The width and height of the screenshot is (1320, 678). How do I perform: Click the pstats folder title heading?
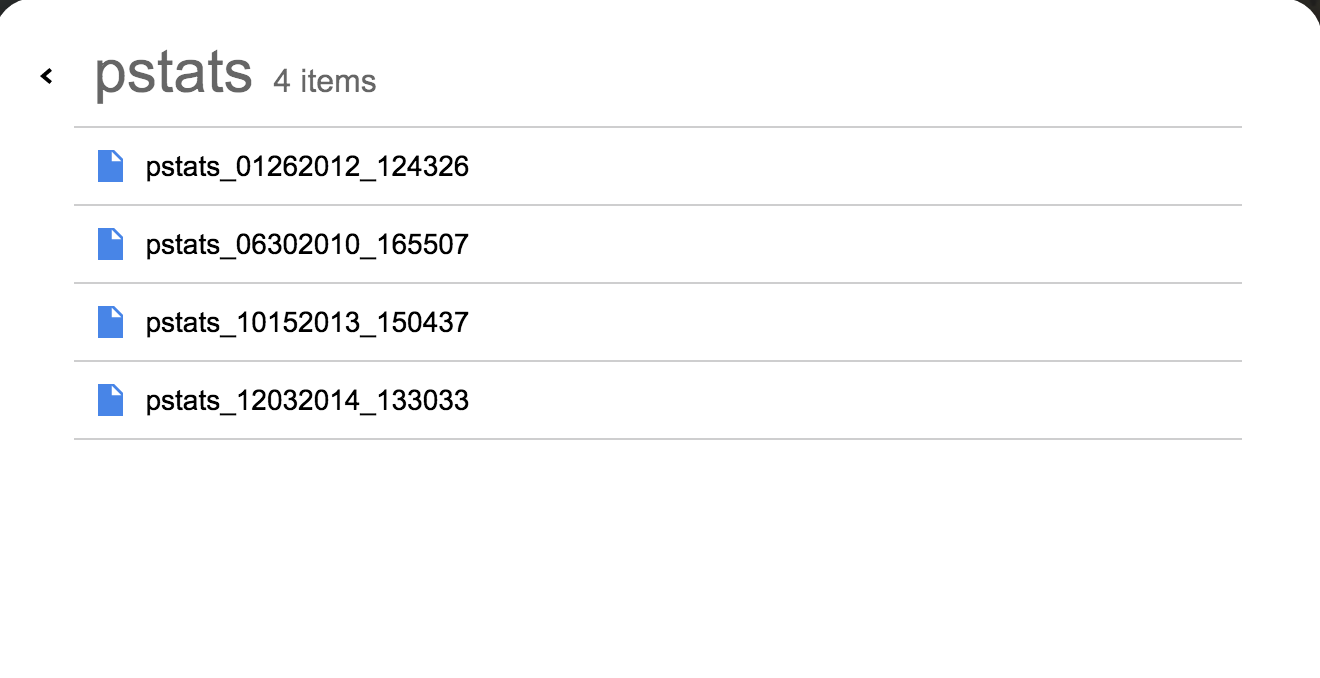point(173,73)
